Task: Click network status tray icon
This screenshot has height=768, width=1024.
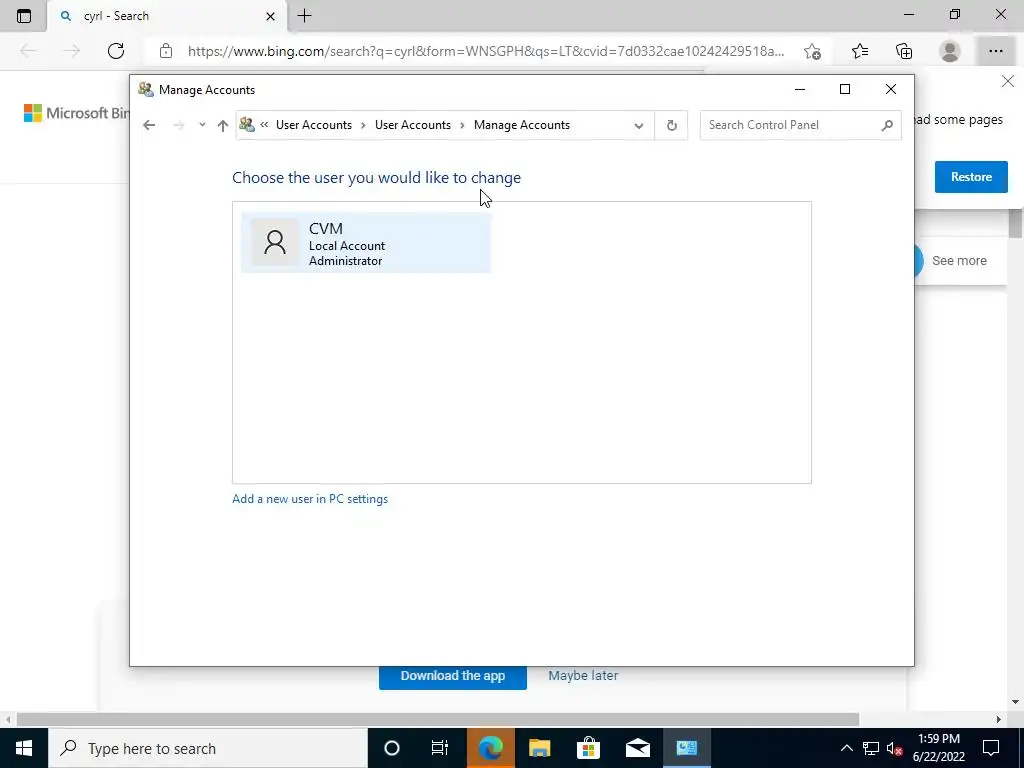Action: coord(871,748)
